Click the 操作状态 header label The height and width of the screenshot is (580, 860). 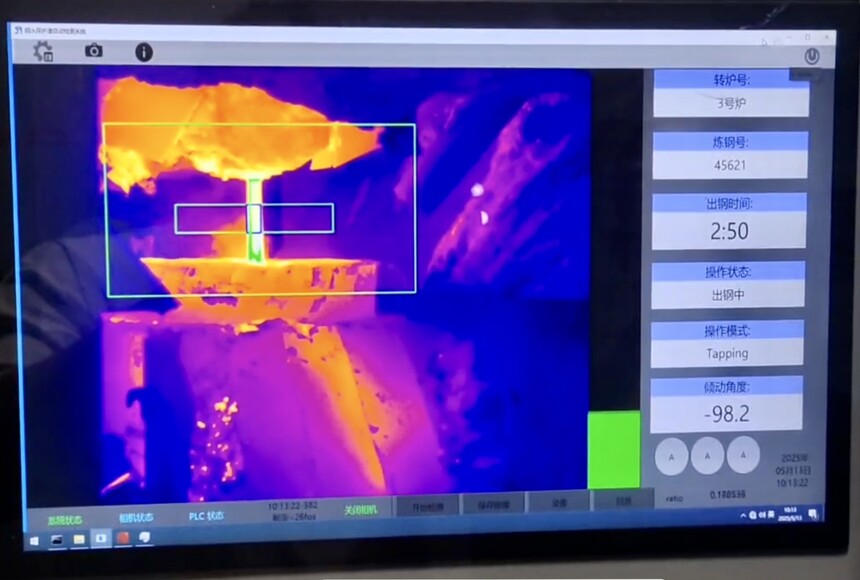[728, 272]
